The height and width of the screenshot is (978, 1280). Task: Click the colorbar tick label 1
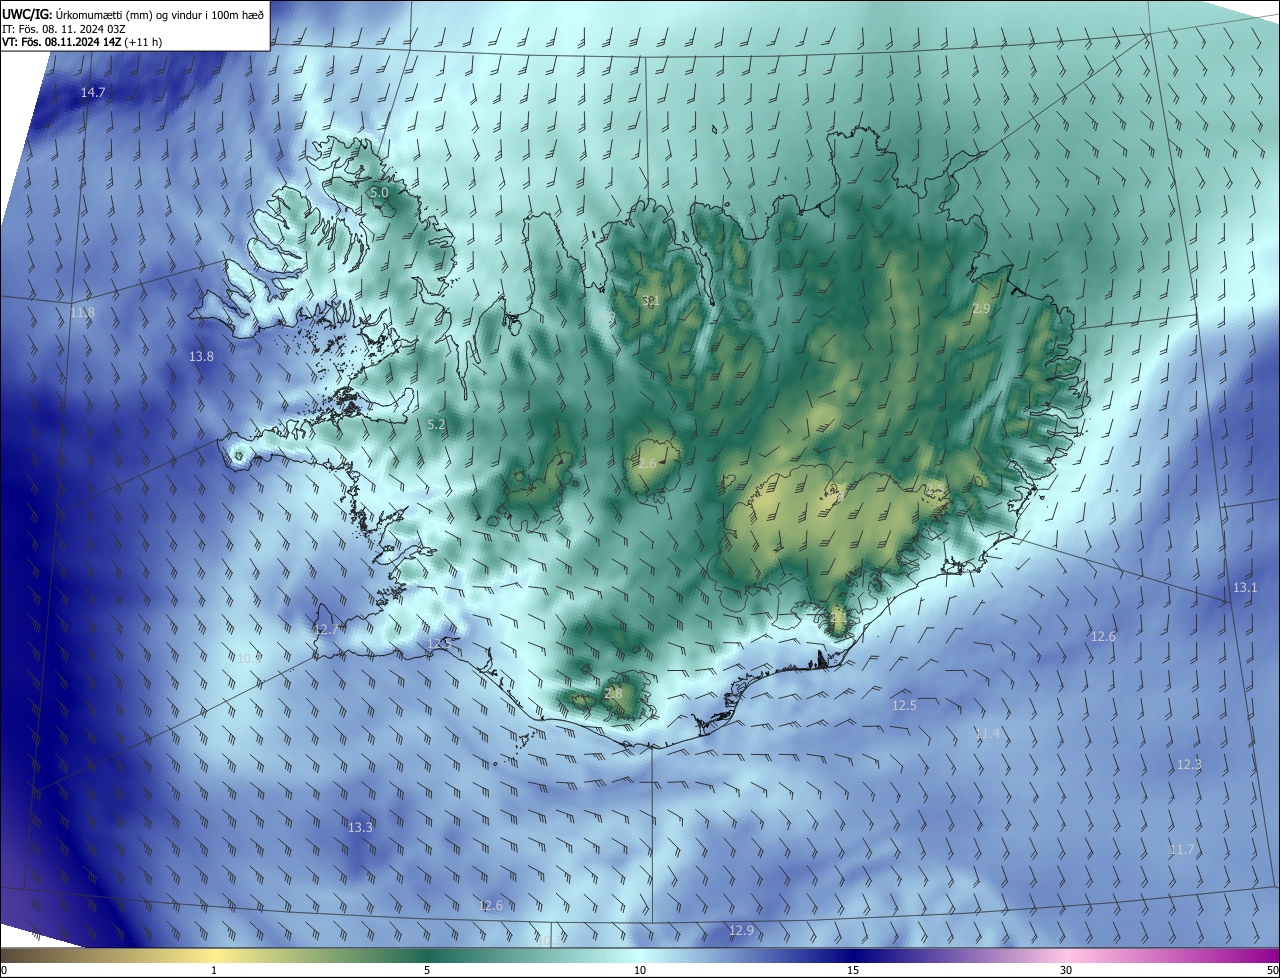coord(214,970)
